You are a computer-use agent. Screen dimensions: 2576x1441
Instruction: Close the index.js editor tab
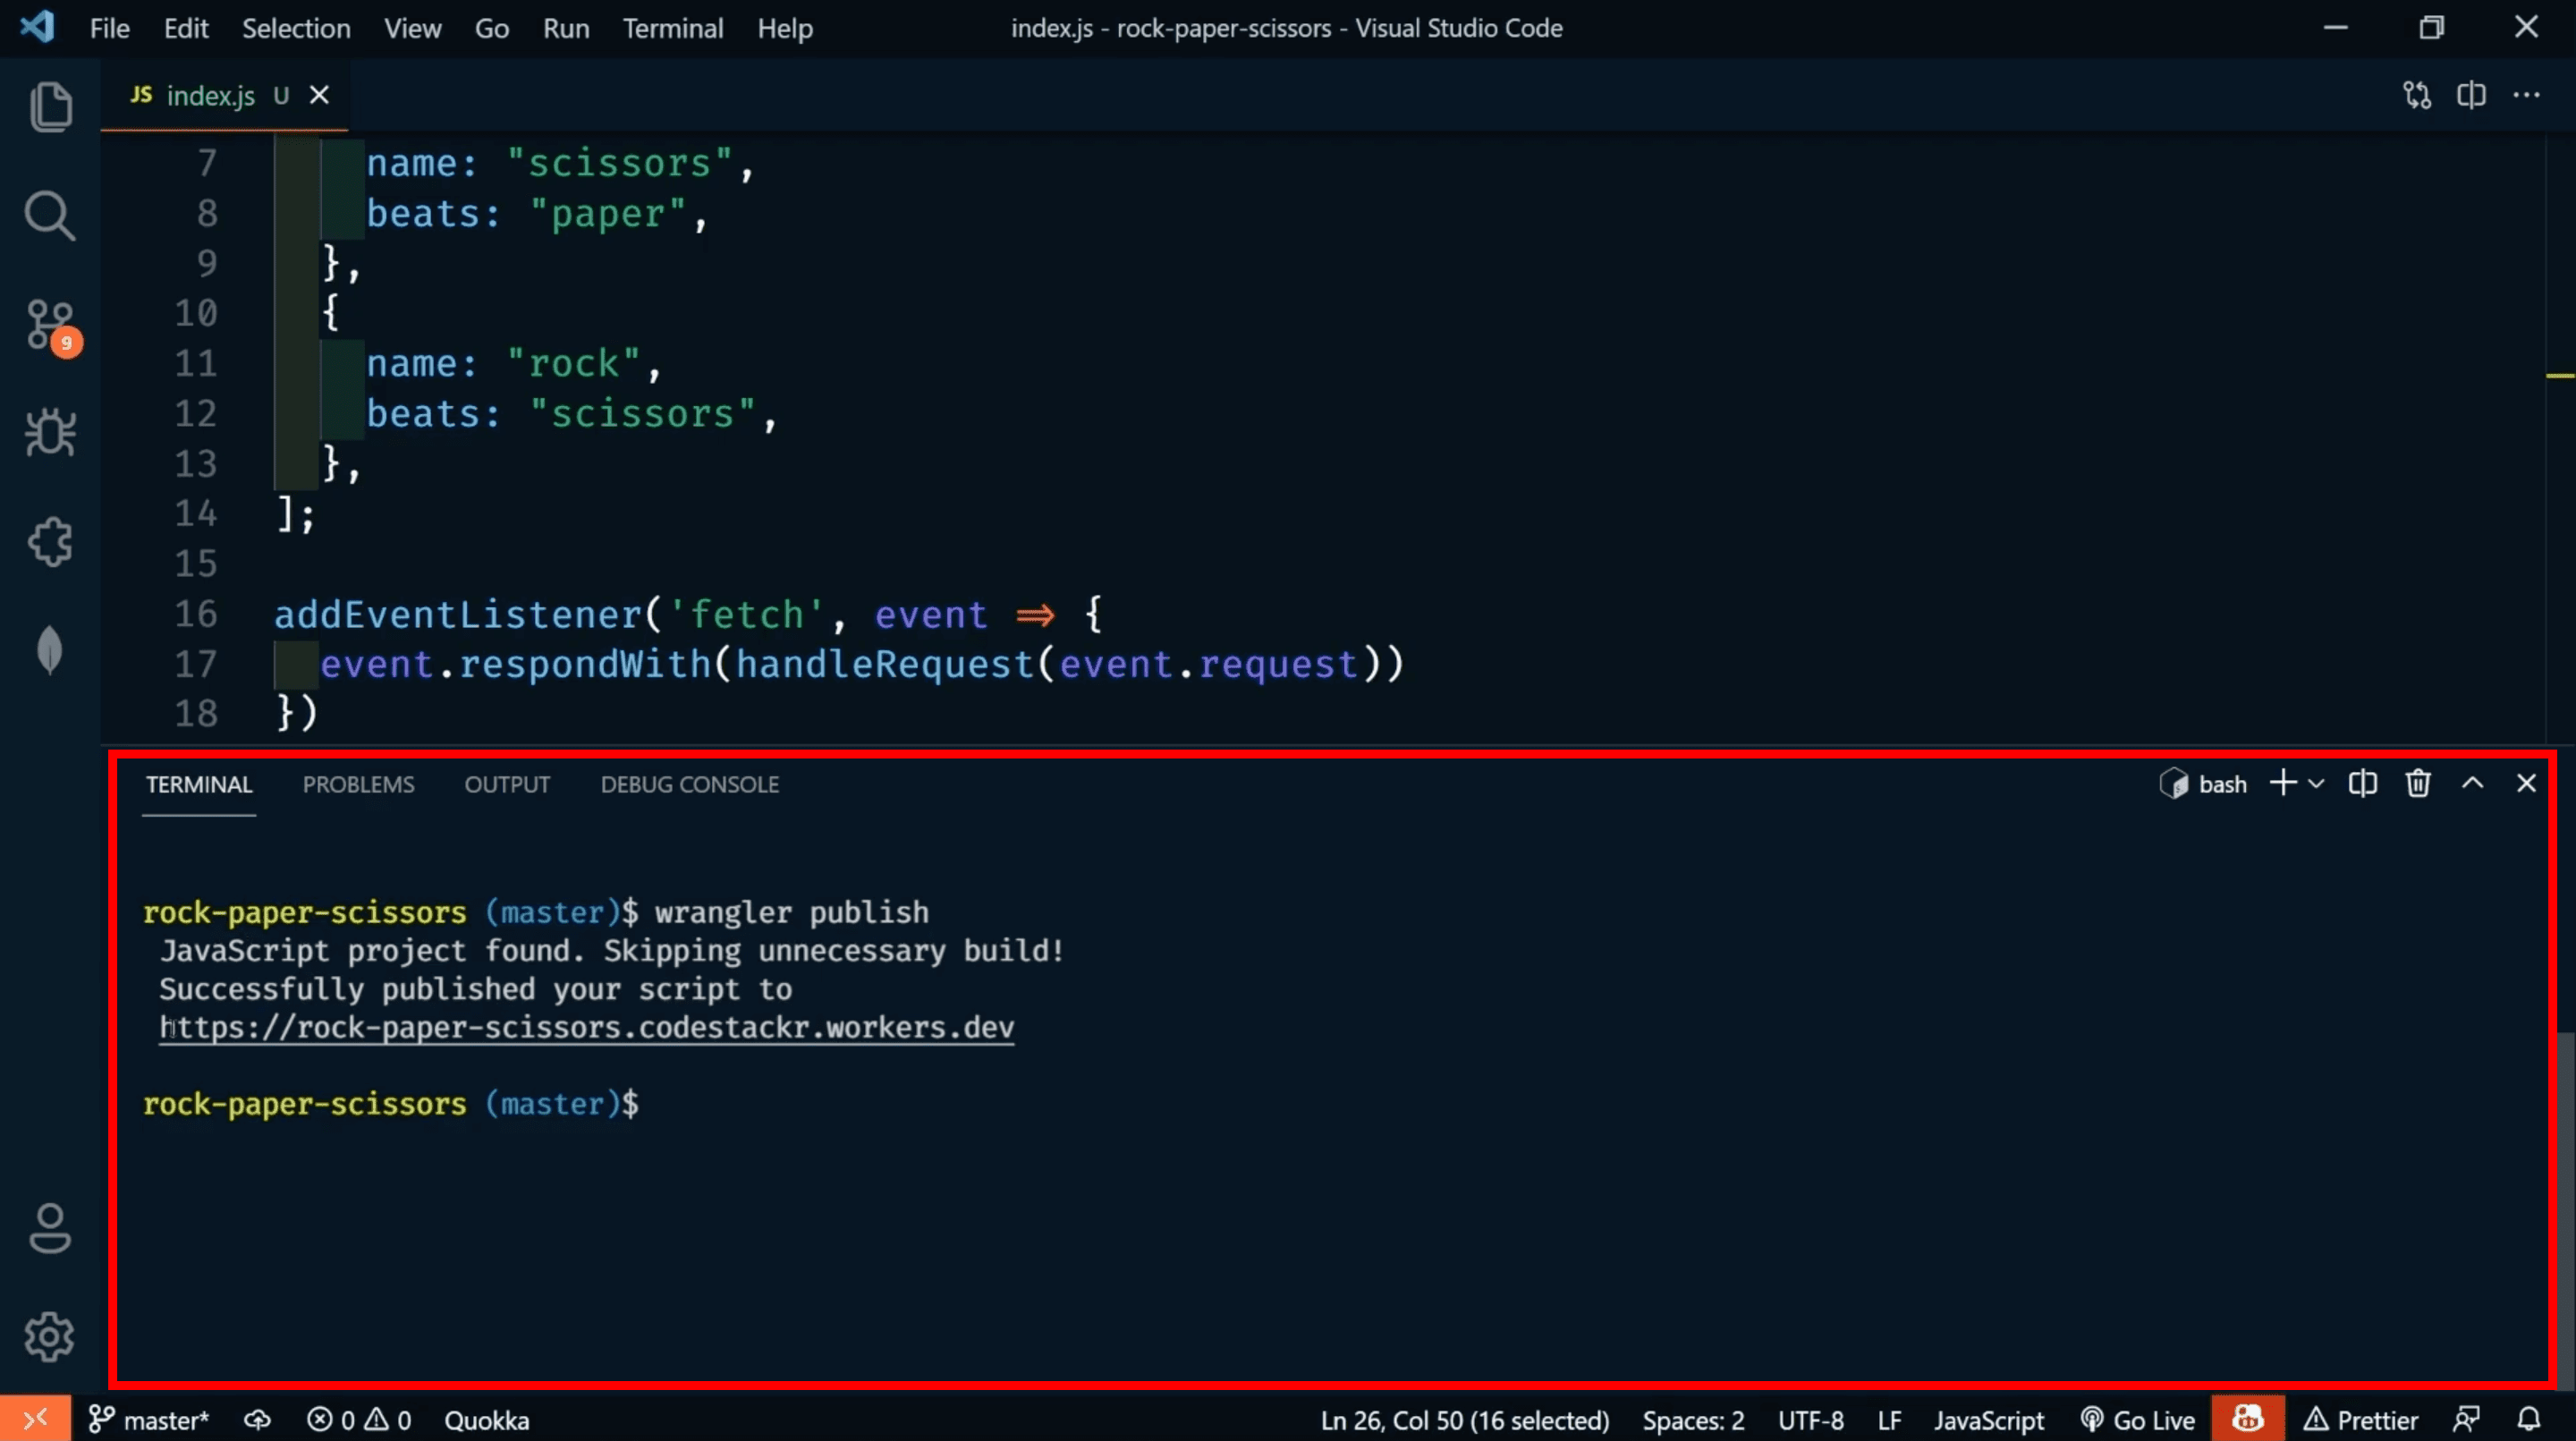[319, 95]
